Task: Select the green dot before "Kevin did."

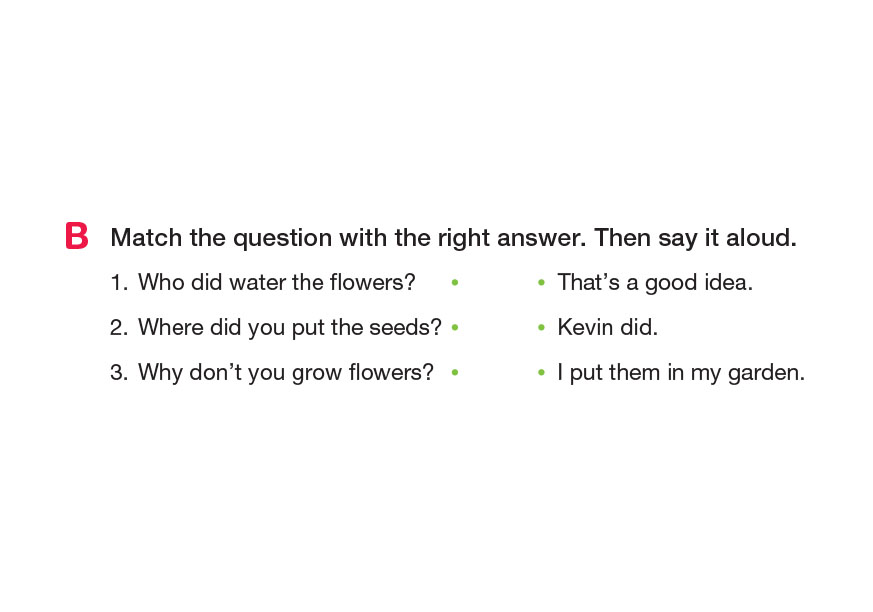Action: click(541, 327)
